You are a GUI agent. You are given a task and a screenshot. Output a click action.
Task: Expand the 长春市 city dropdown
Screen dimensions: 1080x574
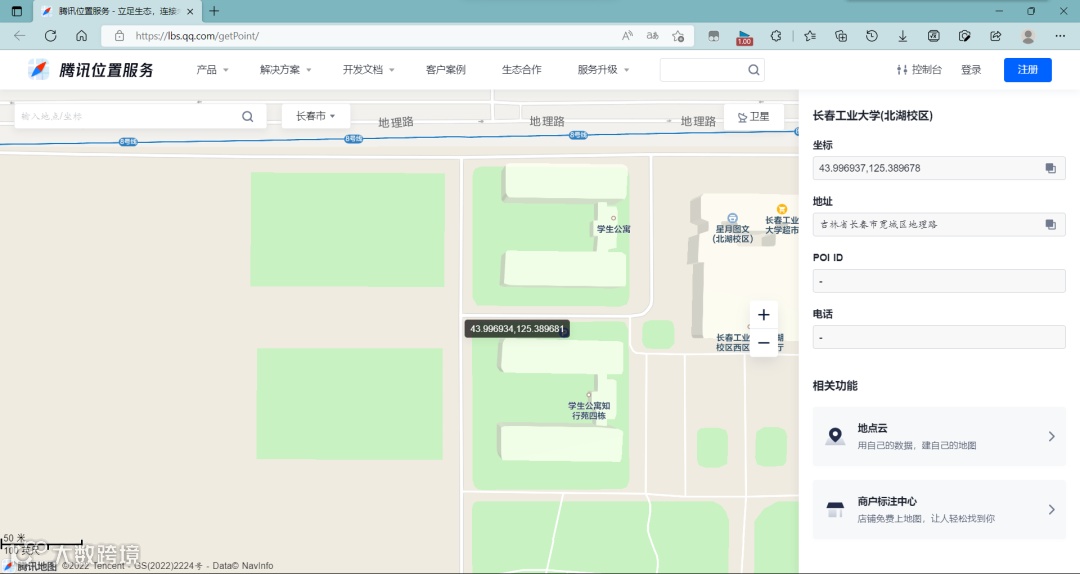point(315,116)
